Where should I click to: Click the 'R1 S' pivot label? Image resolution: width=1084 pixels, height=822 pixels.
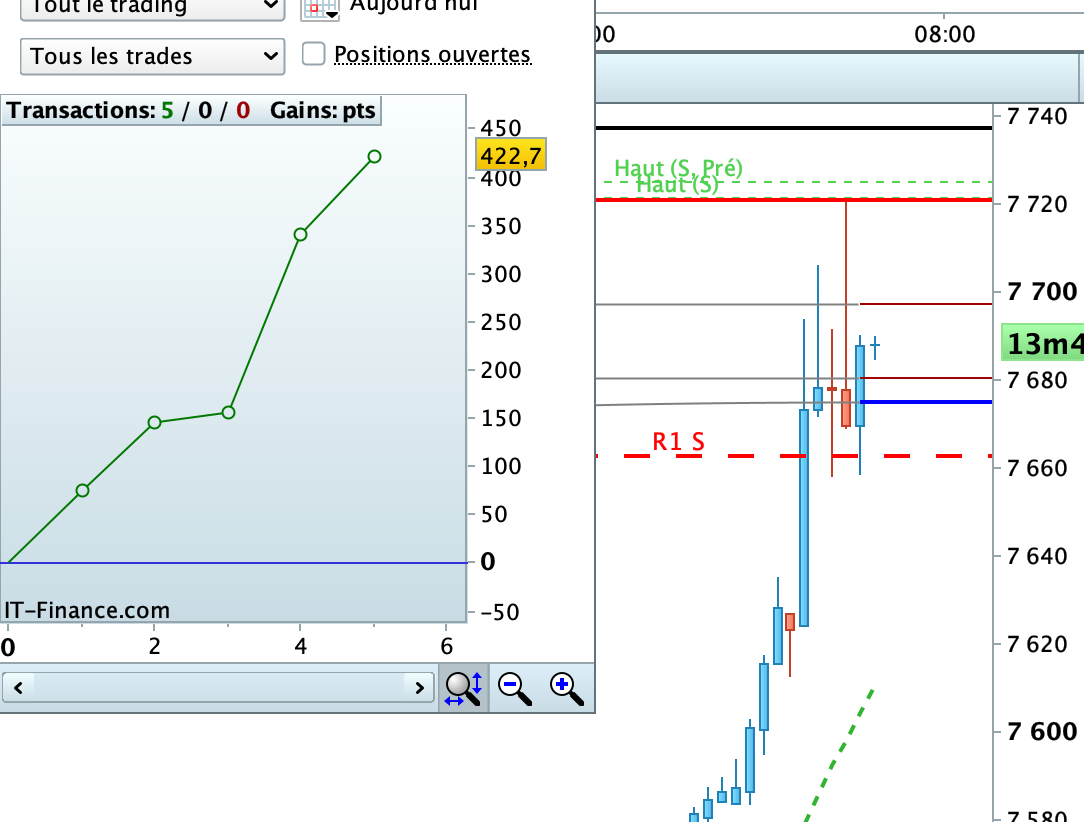click(678, 442)
